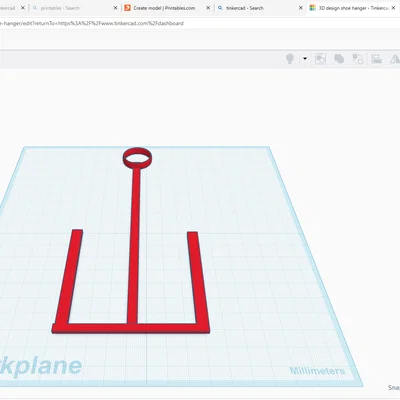The width and height of the screenshot is (400, 400).
Task: Open the dropdown arrow beside the lightbulb
Action: (305, 59)
